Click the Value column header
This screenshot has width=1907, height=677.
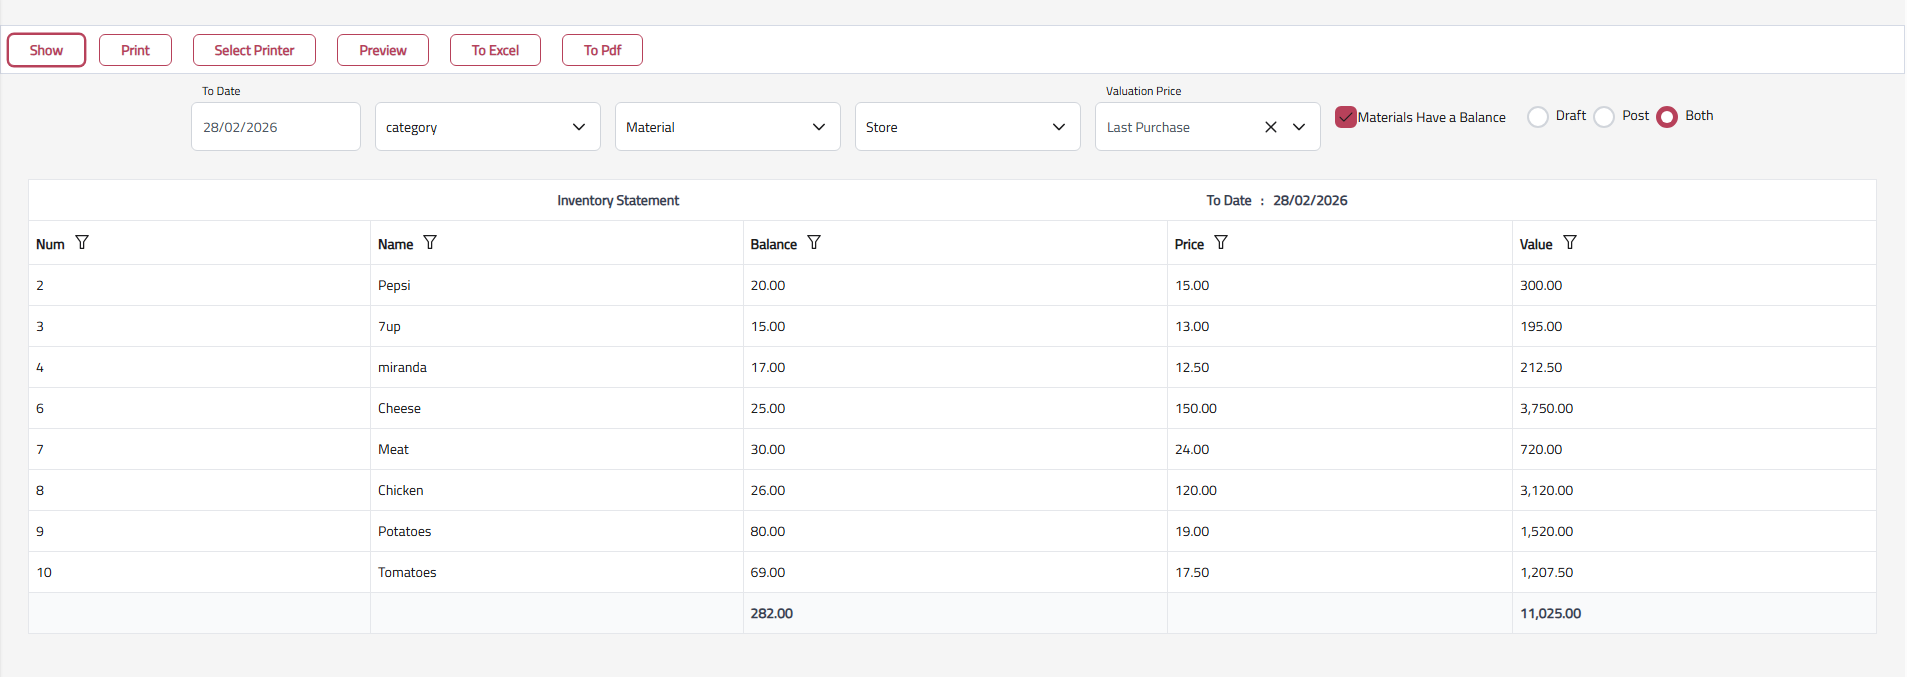click(1536, 244)
